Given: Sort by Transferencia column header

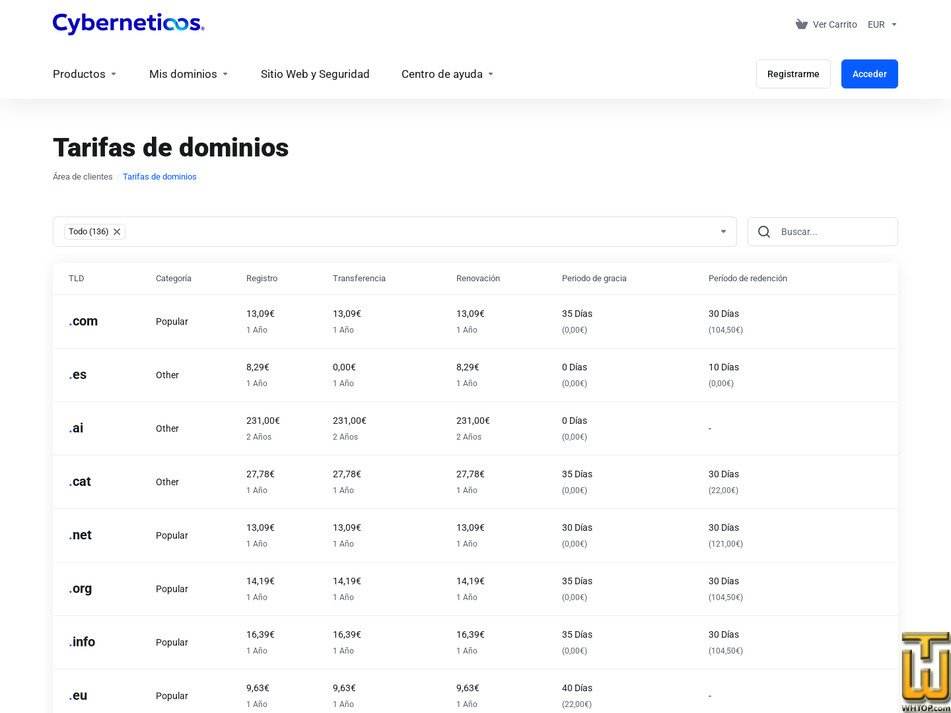Looking at the screenshot, I should tap(359, 278).
